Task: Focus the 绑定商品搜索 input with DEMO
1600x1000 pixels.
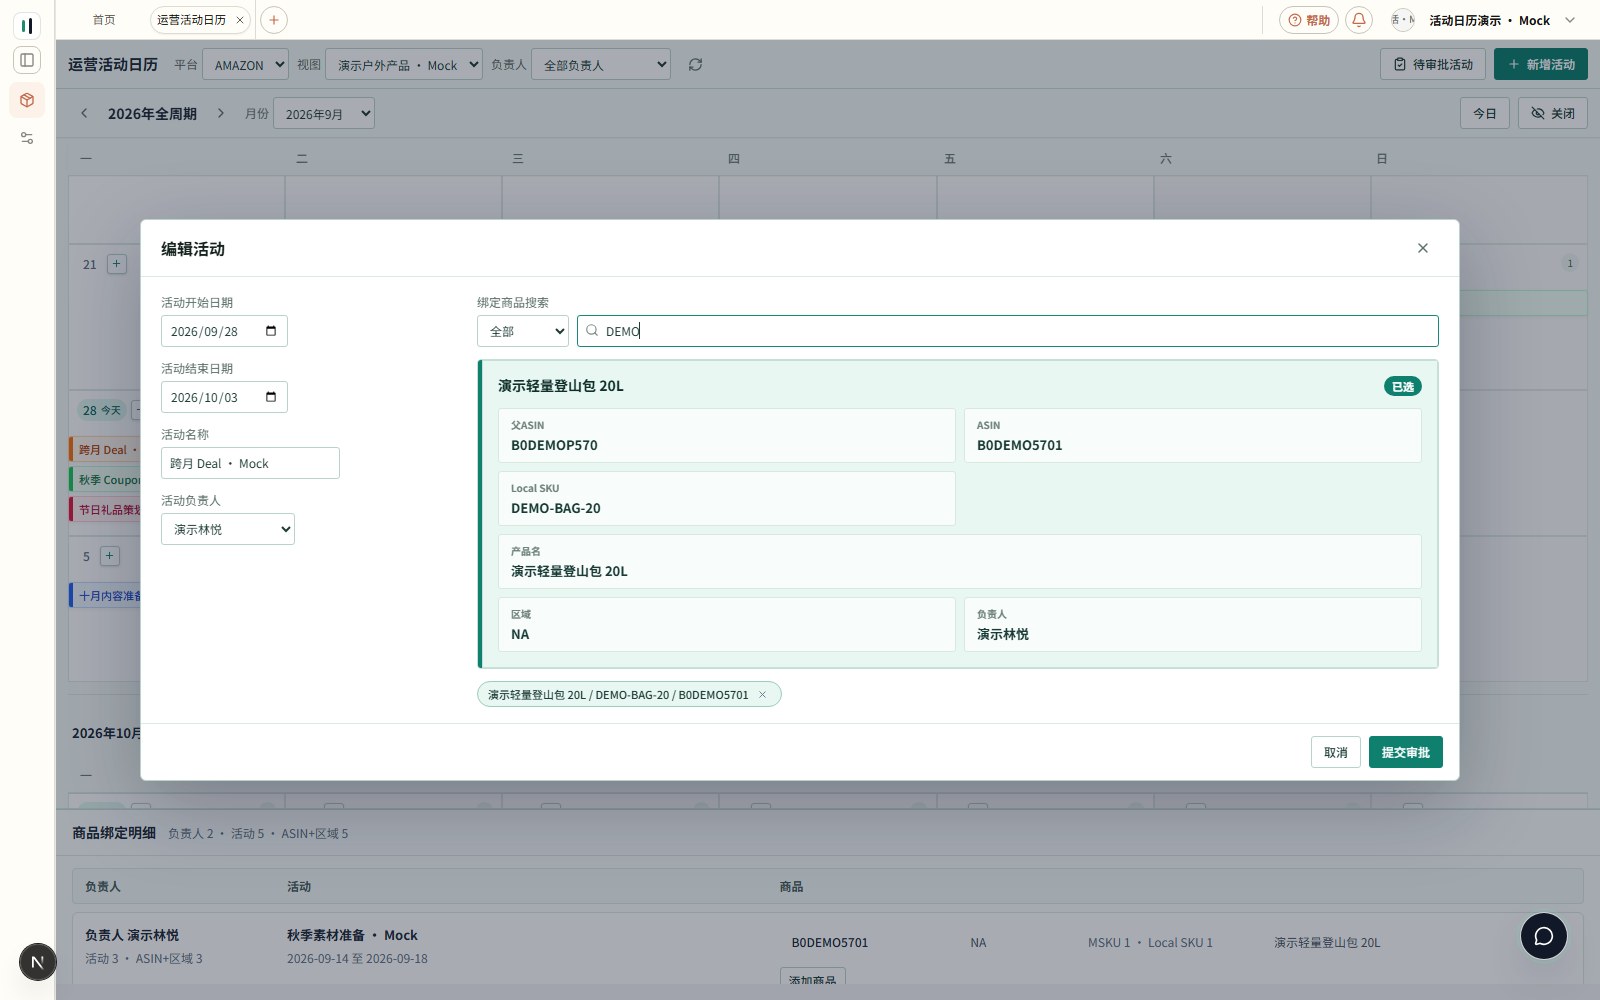Action: (x=1007, y=331)
